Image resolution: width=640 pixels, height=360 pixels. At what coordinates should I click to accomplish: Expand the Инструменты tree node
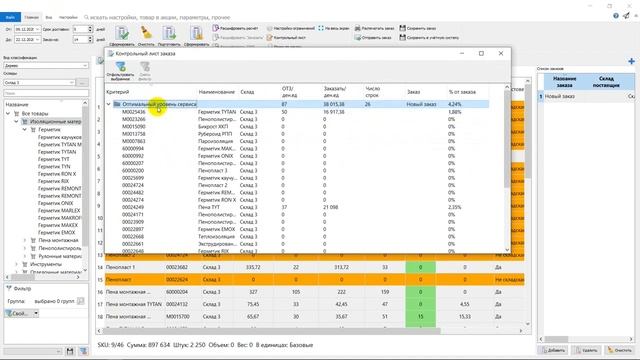16,264
